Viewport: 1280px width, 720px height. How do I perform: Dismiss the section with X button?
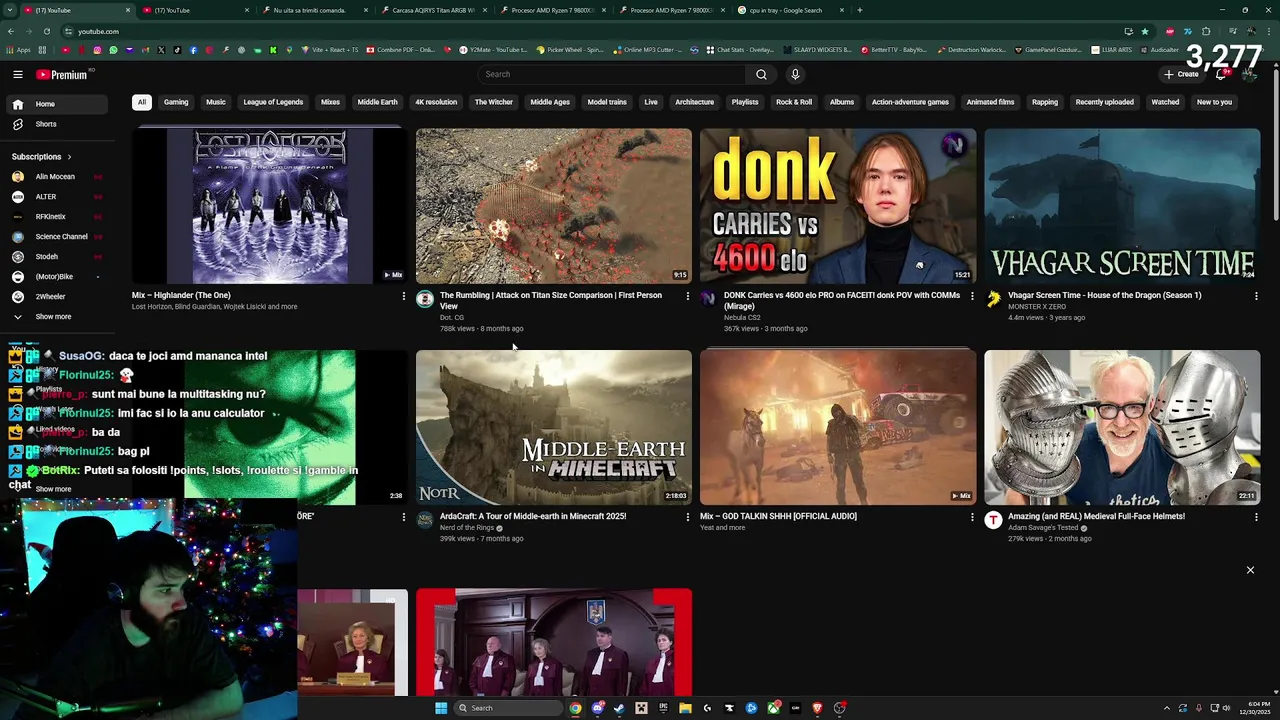coord(1250,570)
